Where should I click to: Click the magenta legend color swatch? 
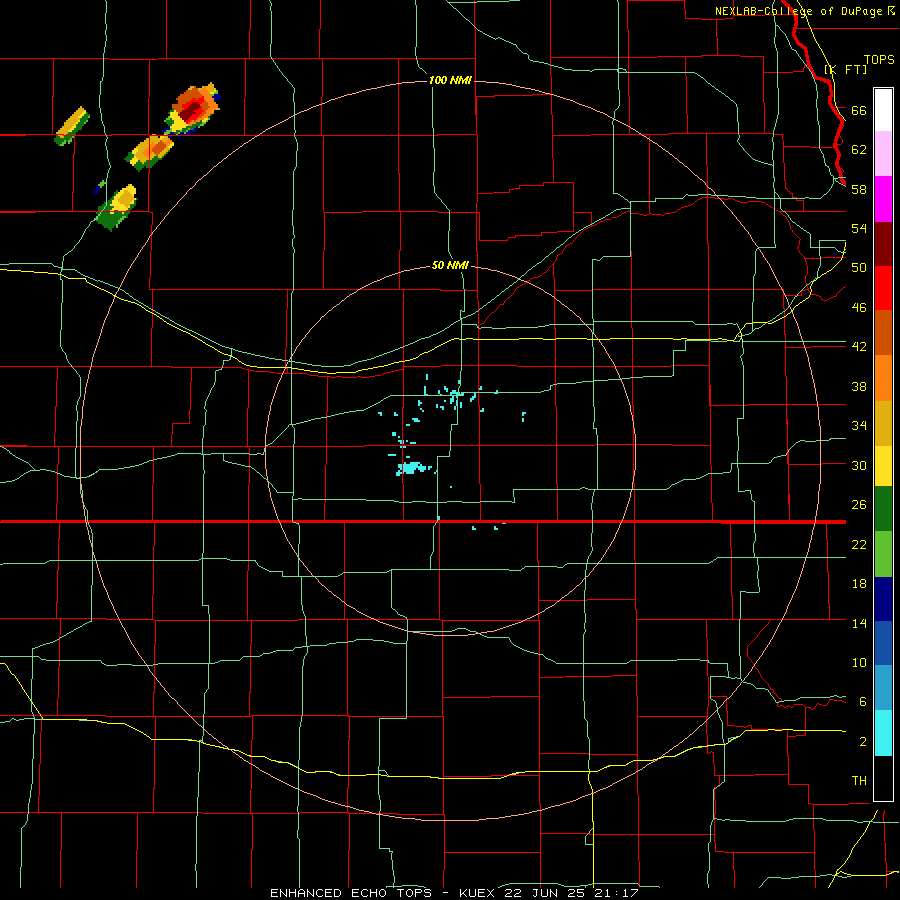tap(883, 199)
